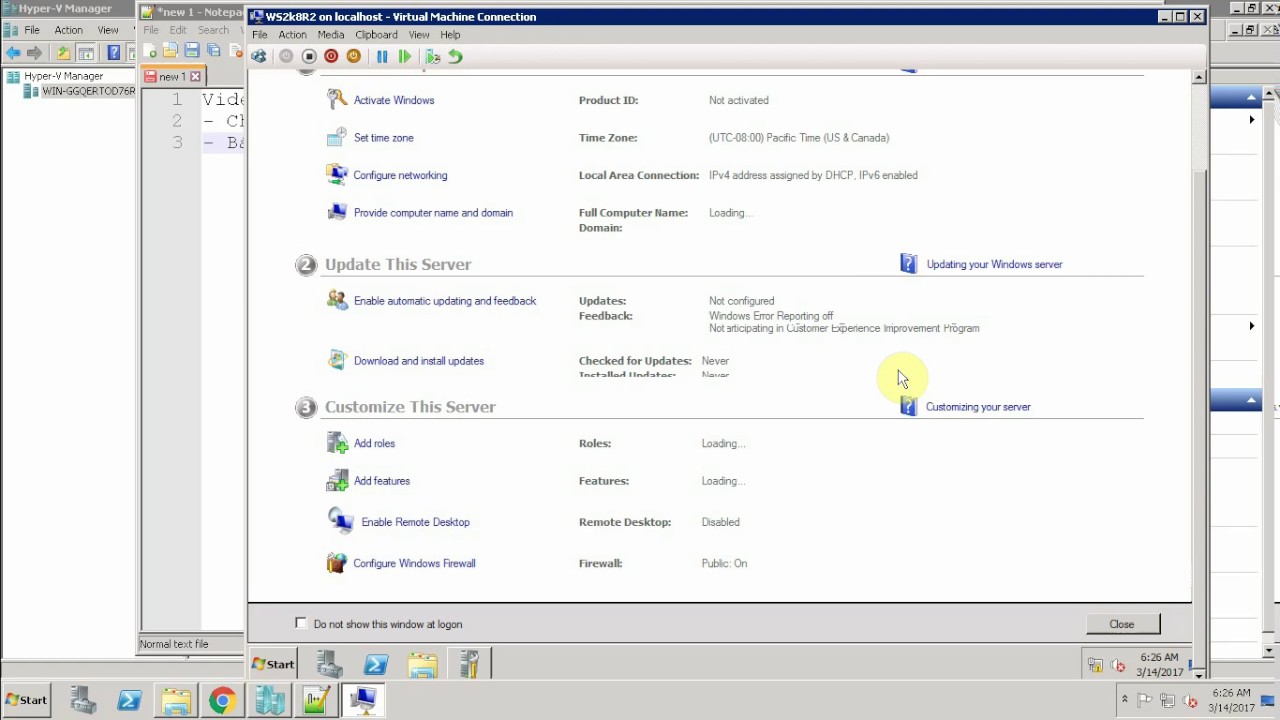Click the Add features icon
Viewport: 1280px width, 720px height.
coord(337,481)
